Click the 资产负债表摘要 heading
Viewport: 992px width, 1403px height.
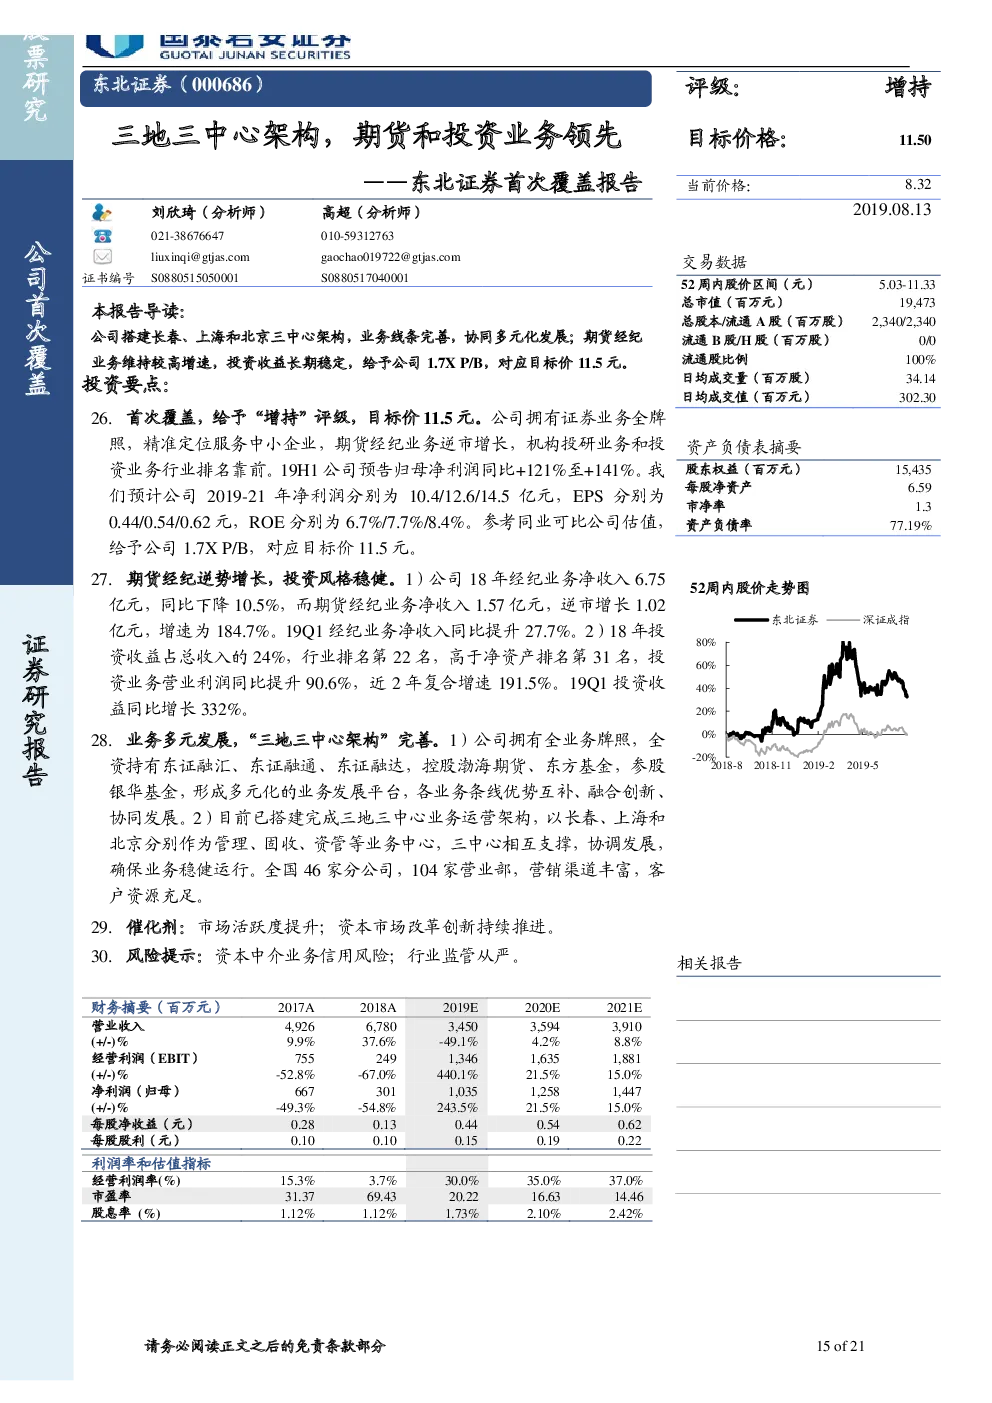coord(743,447)
